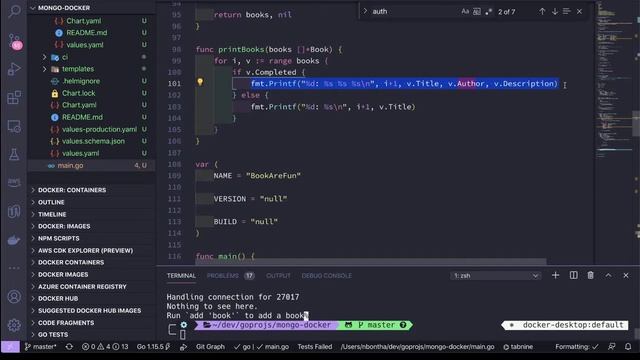Click the editor horizontal scrollbar
This screenshot has height=360, width=640.
pyautogui.click(x=371, y=261)
